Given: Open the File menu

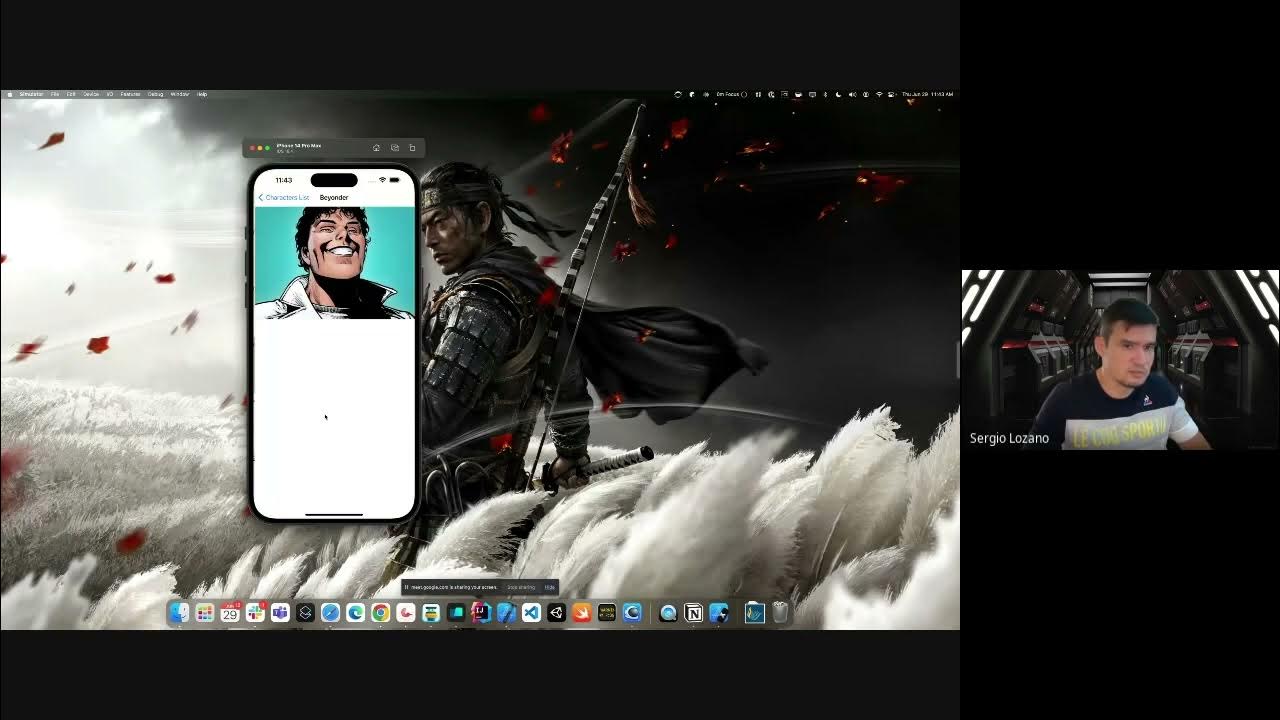Looking at the screenshot, I should pyautogui.click(x=55, y=94).
